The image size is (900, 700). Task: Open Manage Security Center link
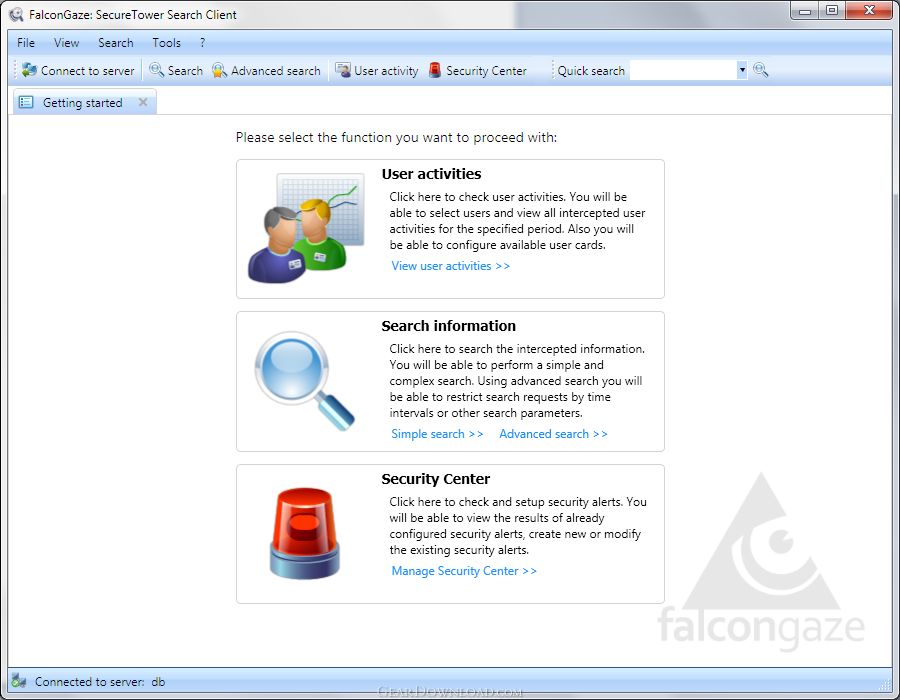(464, 571)
